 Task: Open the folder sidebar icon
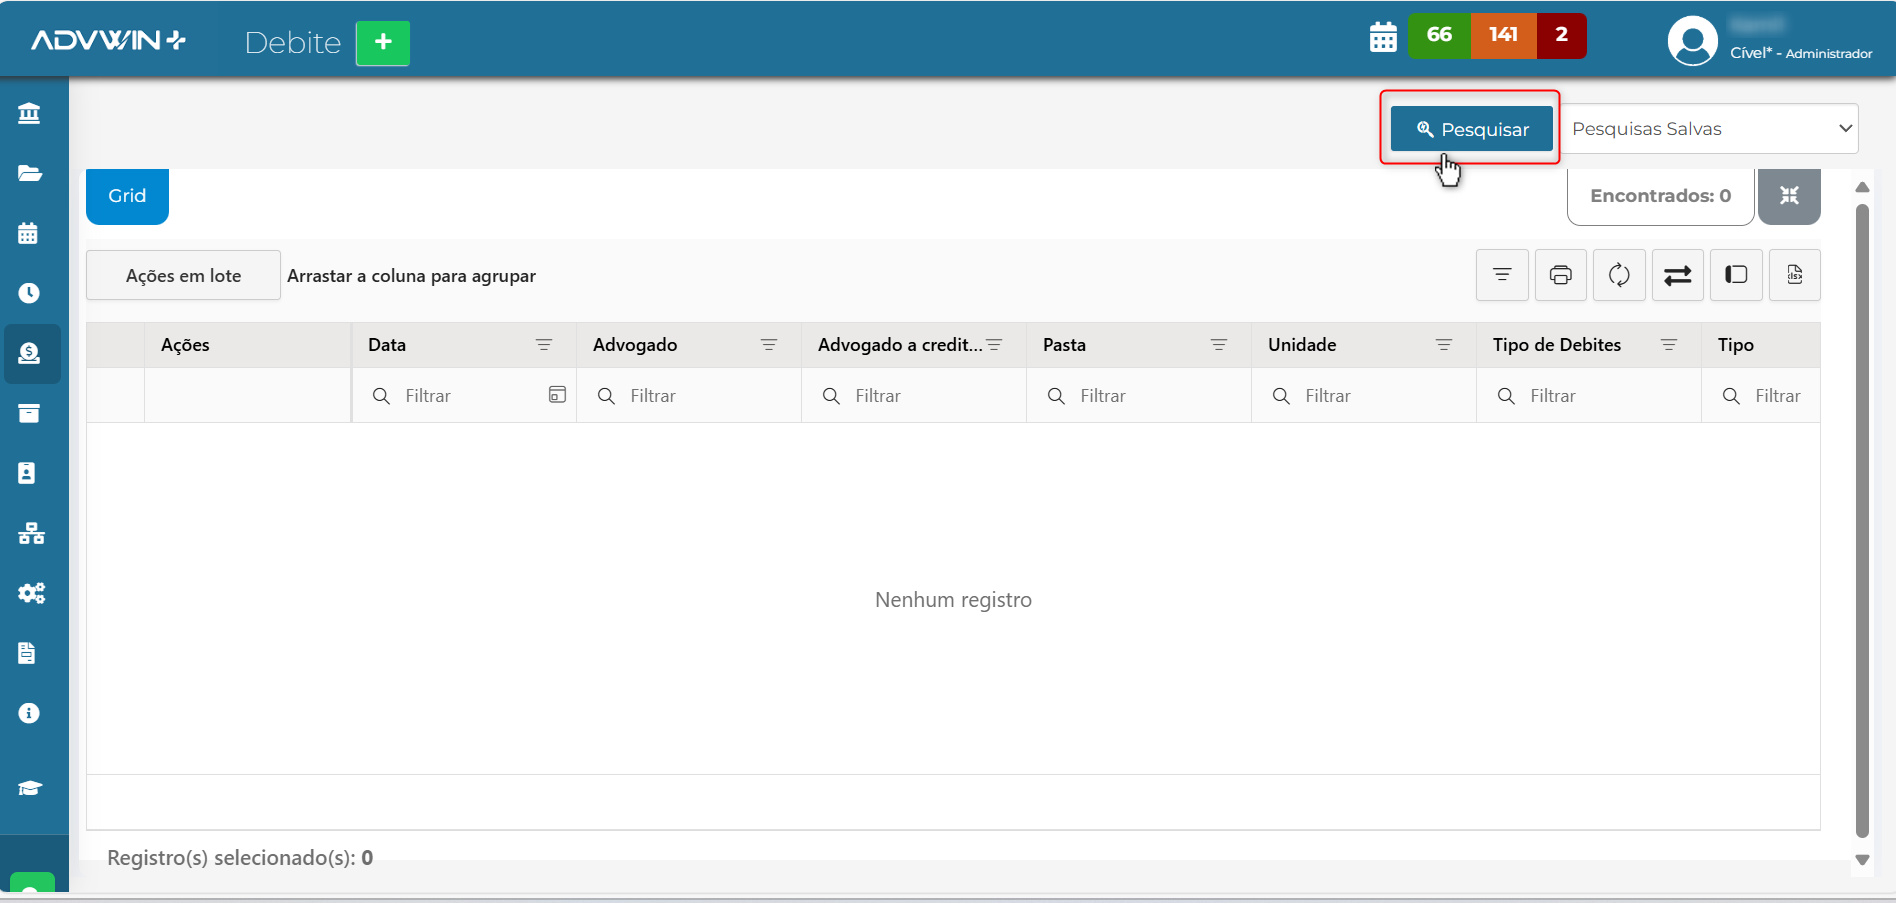[x=29, y=173]
